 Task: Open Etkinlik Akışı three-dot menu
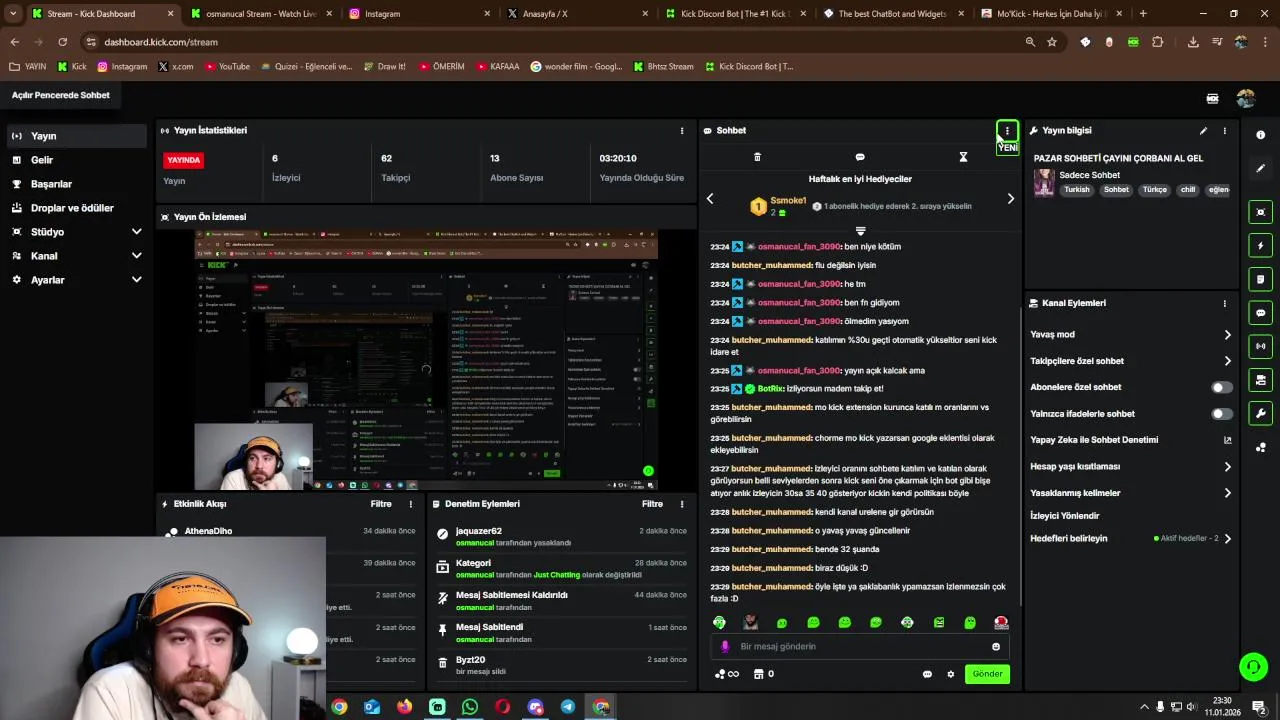[x=410, y=504]
